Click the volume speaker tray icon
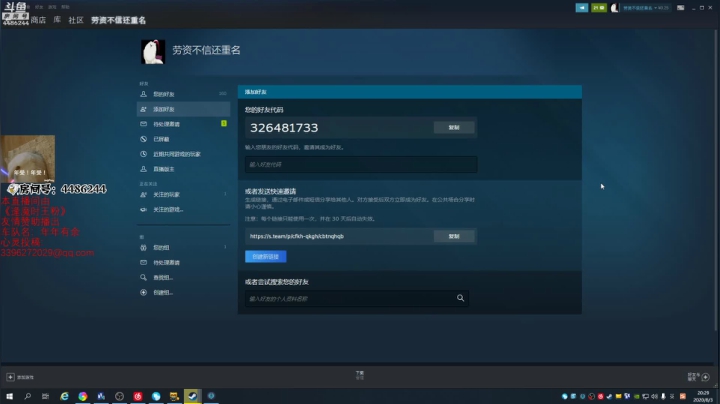The height and width of the screenshot is (404, 720). (x=654, y=396)
